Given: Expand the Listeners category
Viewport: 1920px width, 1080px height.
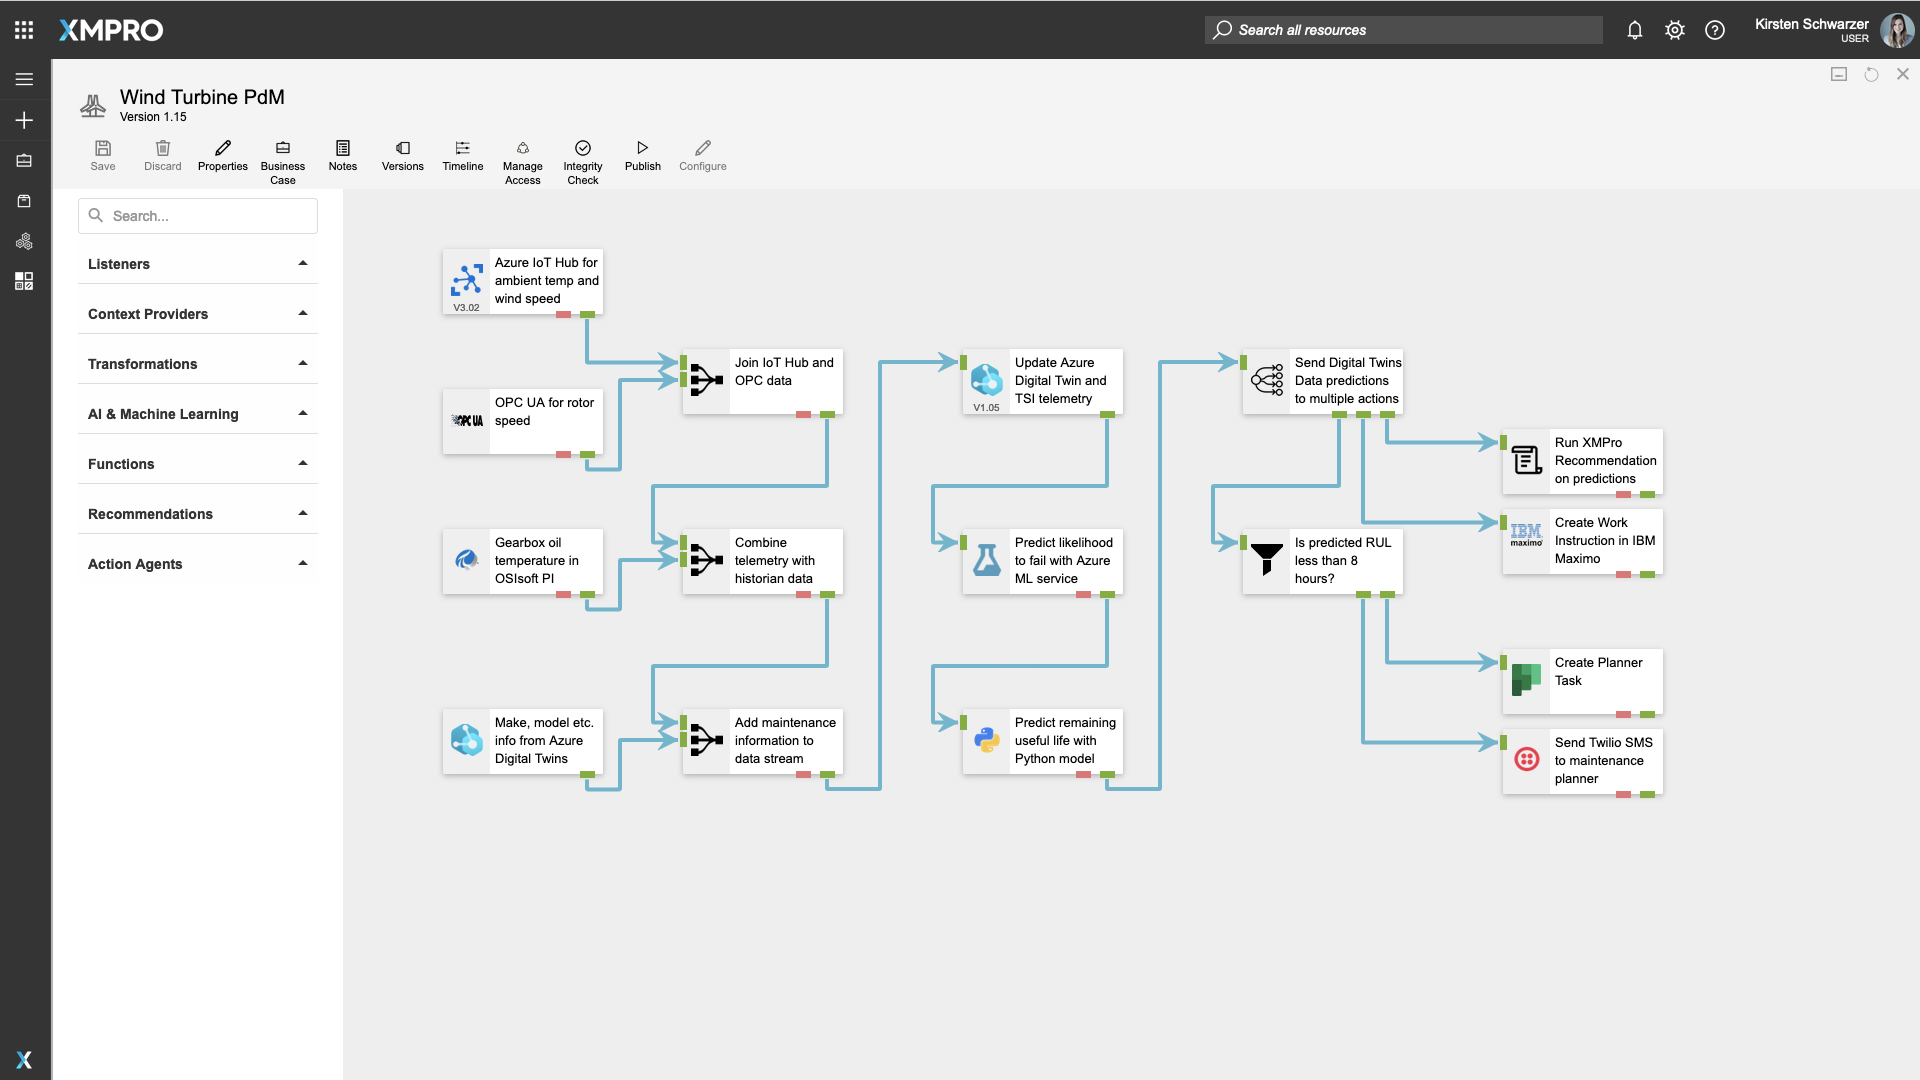Looking at the screenshot, I should [198, 264].
